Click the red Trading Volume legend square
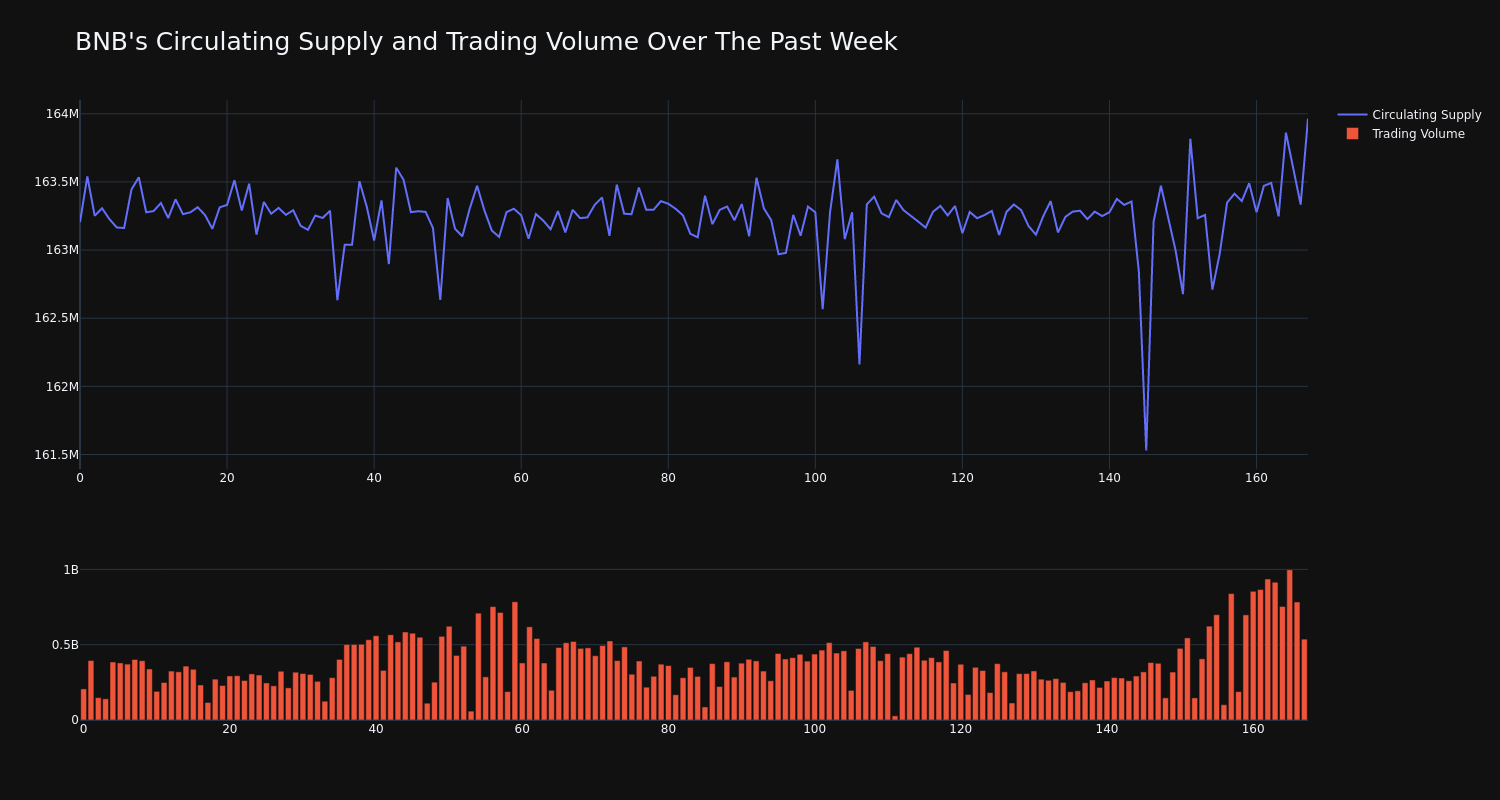This screenshot has height=800, width=1500. click(1352, 134)
